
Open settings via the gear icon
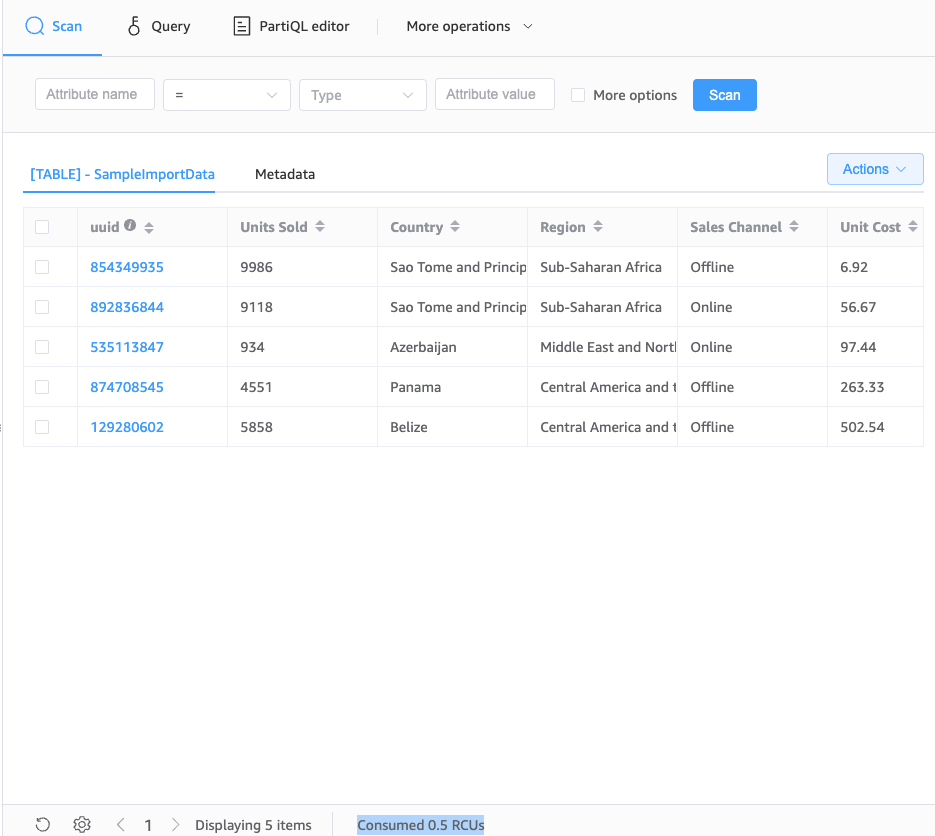click(82, 825)
